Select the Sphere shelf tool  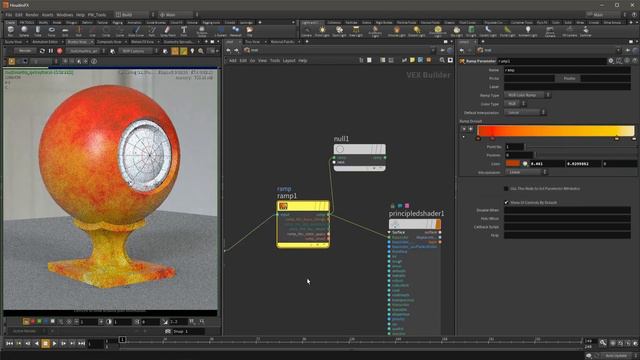tap(24, 31)
